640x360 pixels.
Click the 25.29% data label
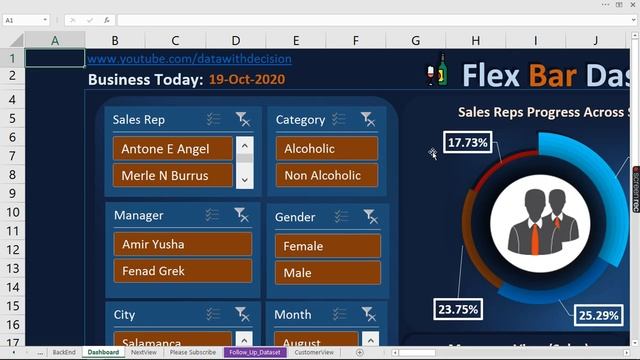(x=598, y=315)
